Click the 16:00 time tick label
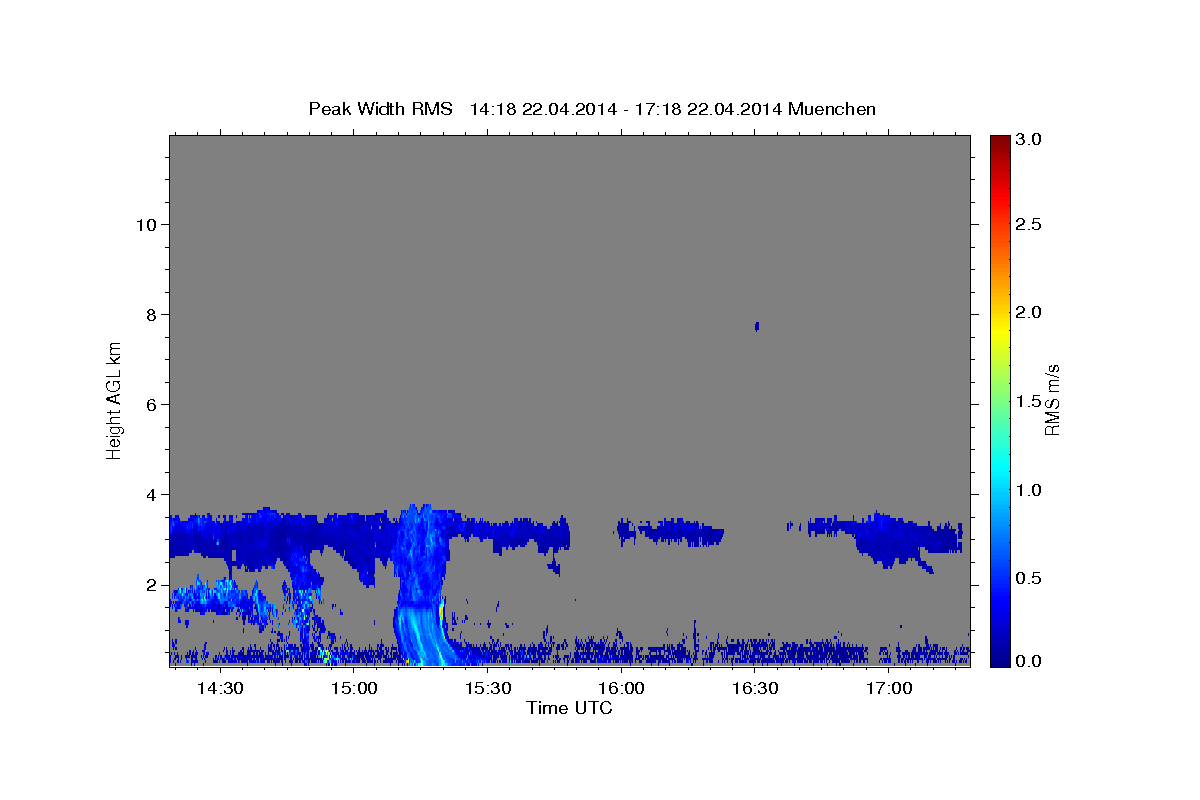Viewport: 1200px width, 800px height. tap(622, 689)
